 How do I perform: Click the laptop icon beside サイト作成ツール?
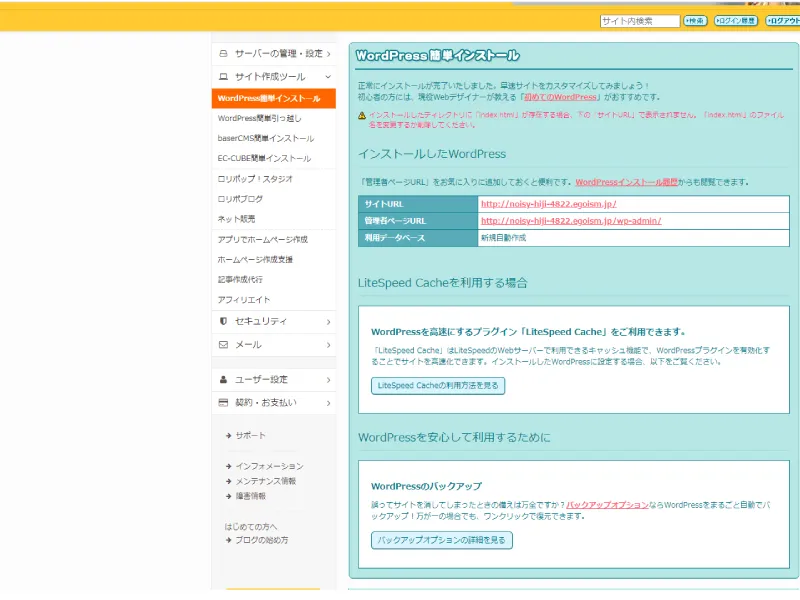(x=223, y=77)
